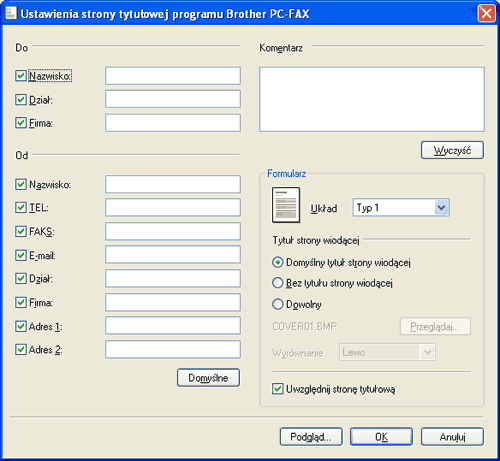Screen dimensions: 500x461
Task: Open Podgląd preview
Action: click(311, 437)
